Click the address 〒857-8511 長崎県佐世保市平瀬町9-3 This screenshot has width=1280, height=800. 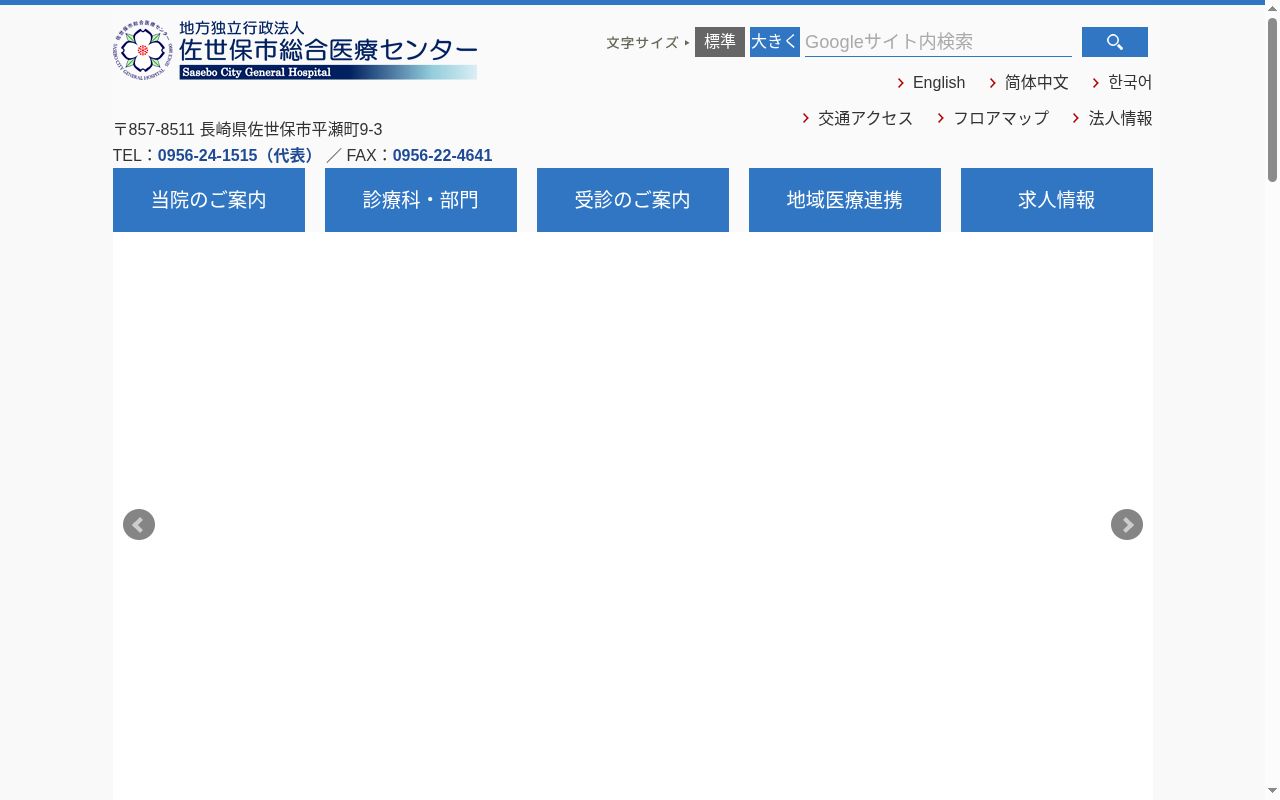(x=248, y=130)
